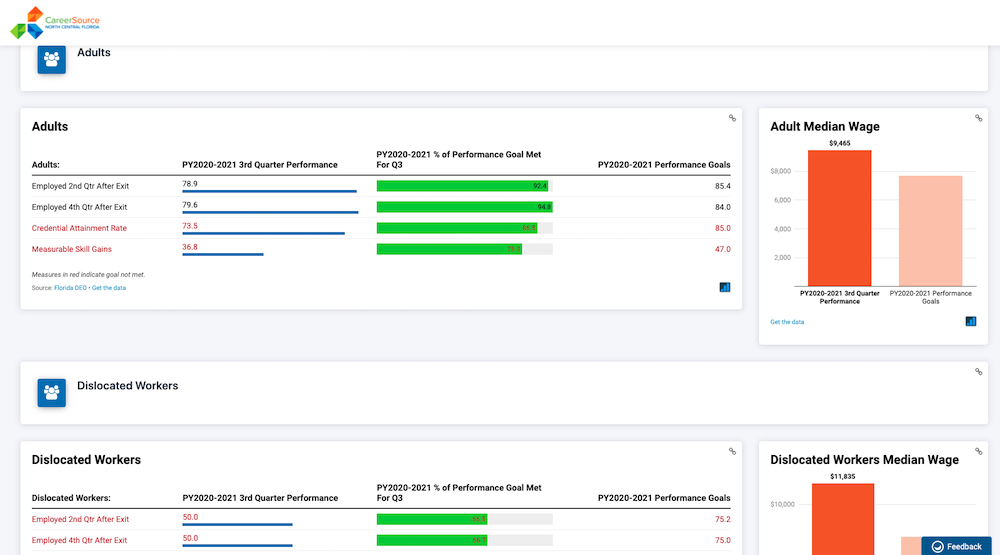Open the Feedback button
Image resolution: width=1000 pixels, height=555 pixels.
point(956,546)
